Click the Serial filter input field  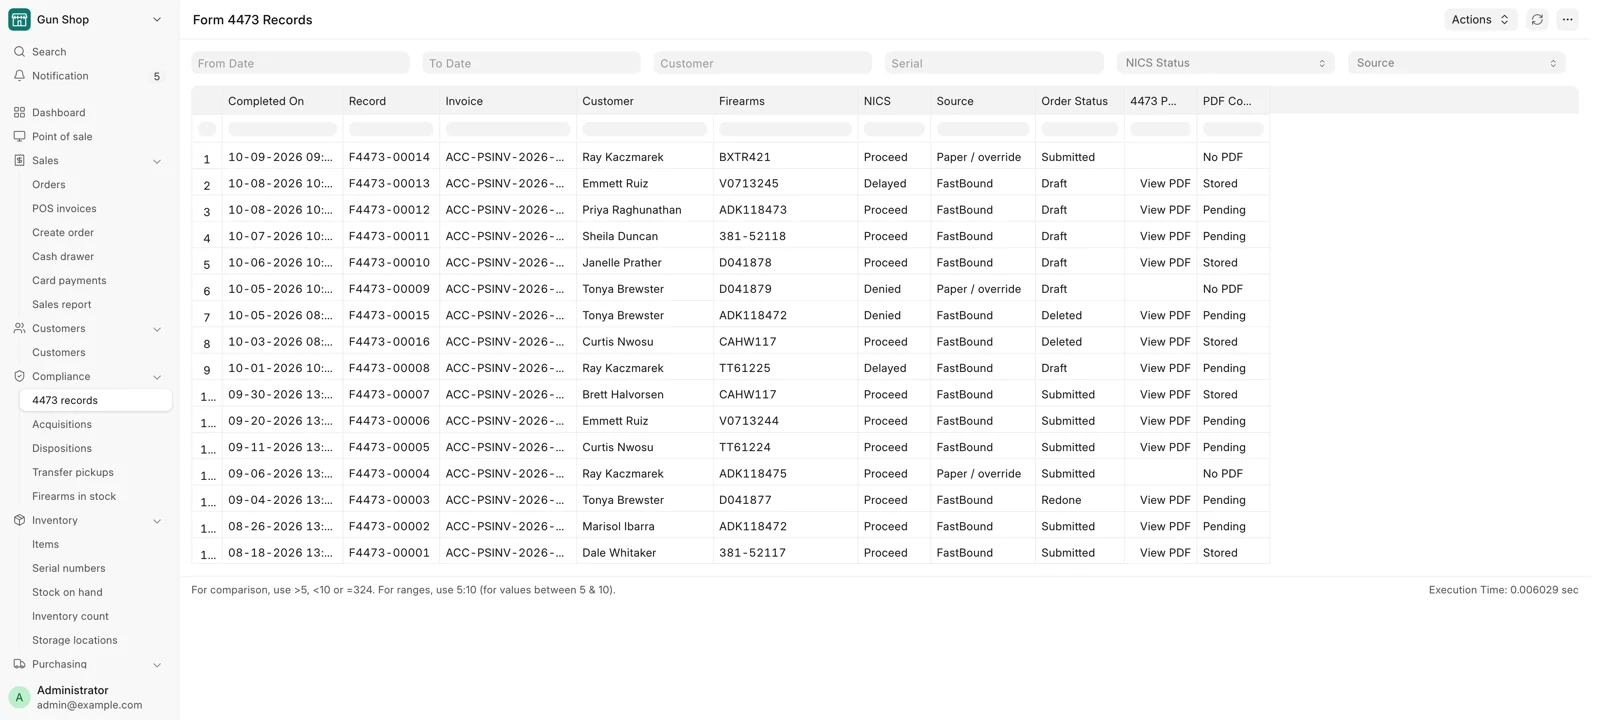tap(994, 63)
